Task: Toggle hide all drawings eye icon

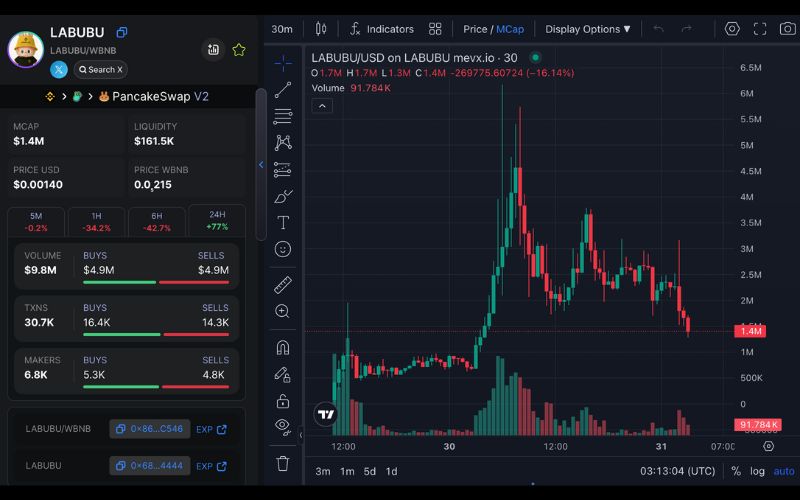Action: [283, 426]
